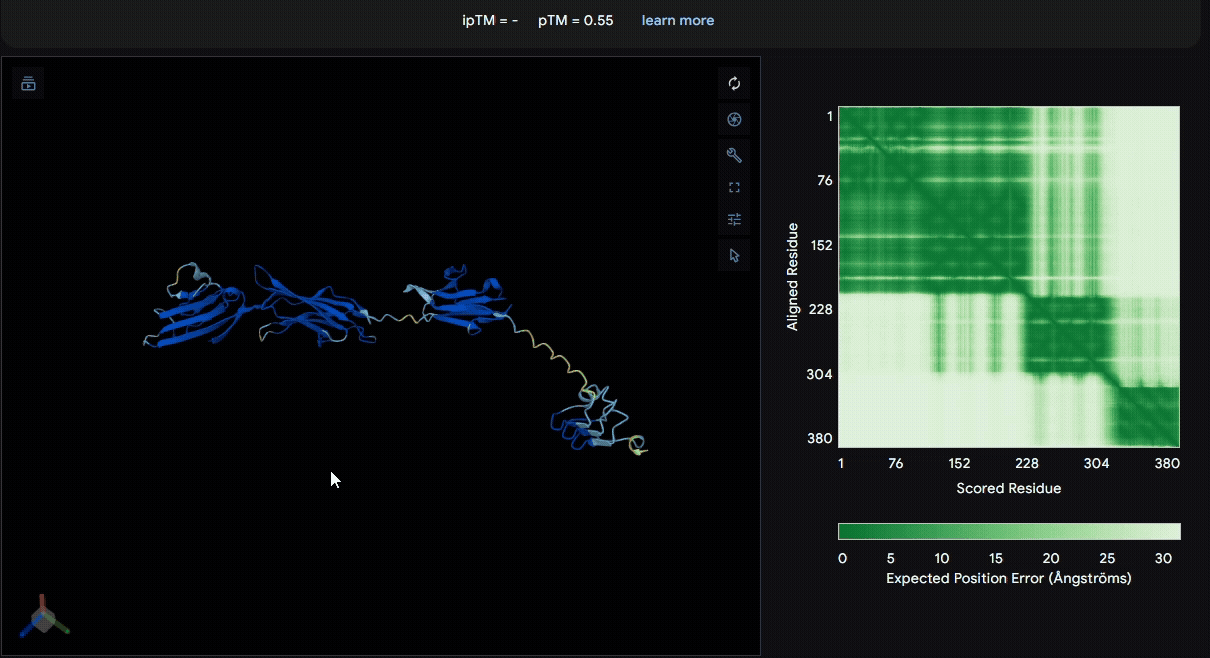
Task: Click the leftmost beta-sheet protein domain
Action: click(196, 308)
